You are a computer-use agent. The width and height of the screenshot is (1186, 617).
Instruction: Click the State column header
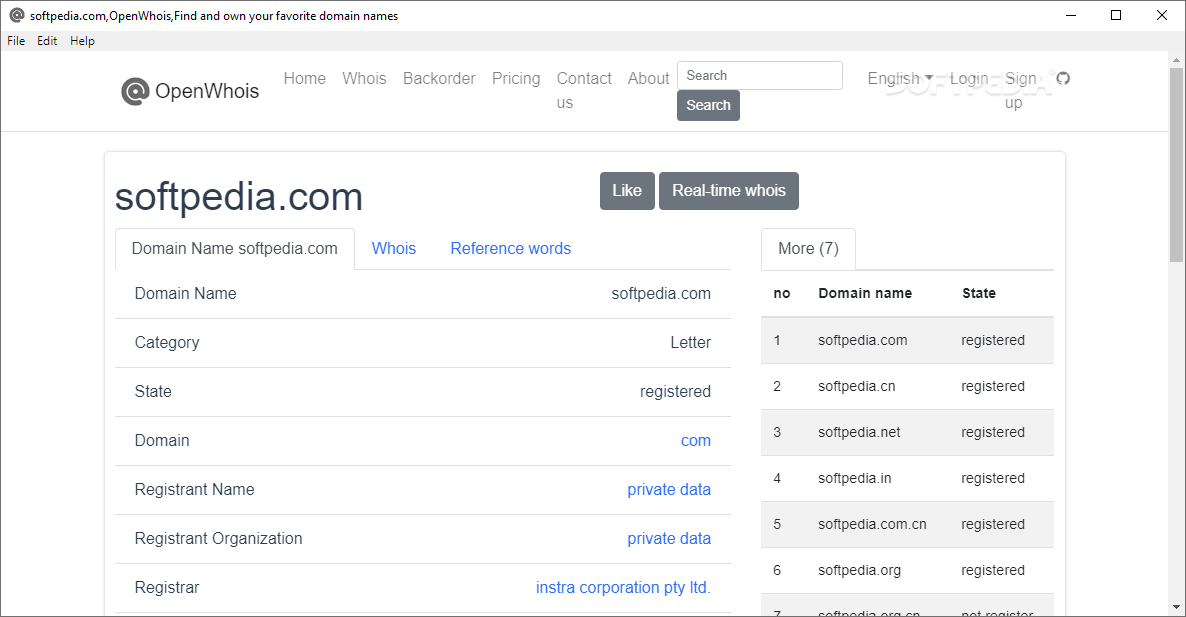pos(979,293)
